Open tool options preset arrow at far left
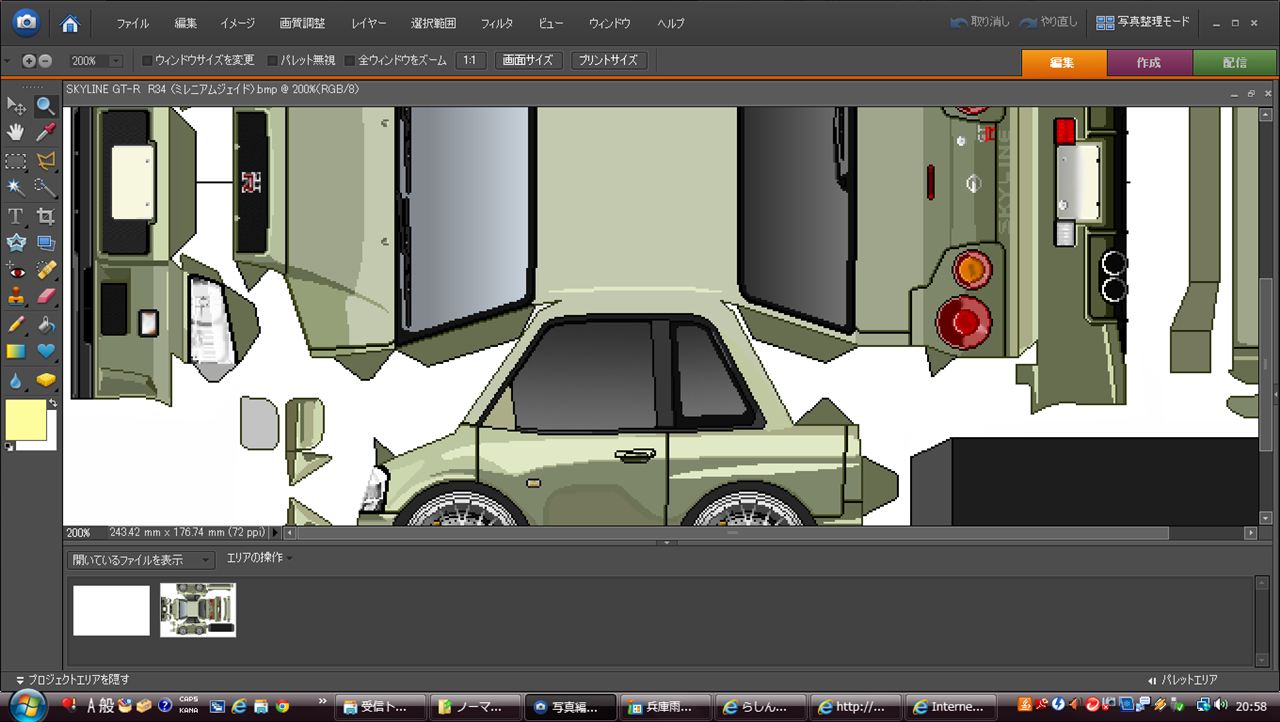 tap(6, 61)
